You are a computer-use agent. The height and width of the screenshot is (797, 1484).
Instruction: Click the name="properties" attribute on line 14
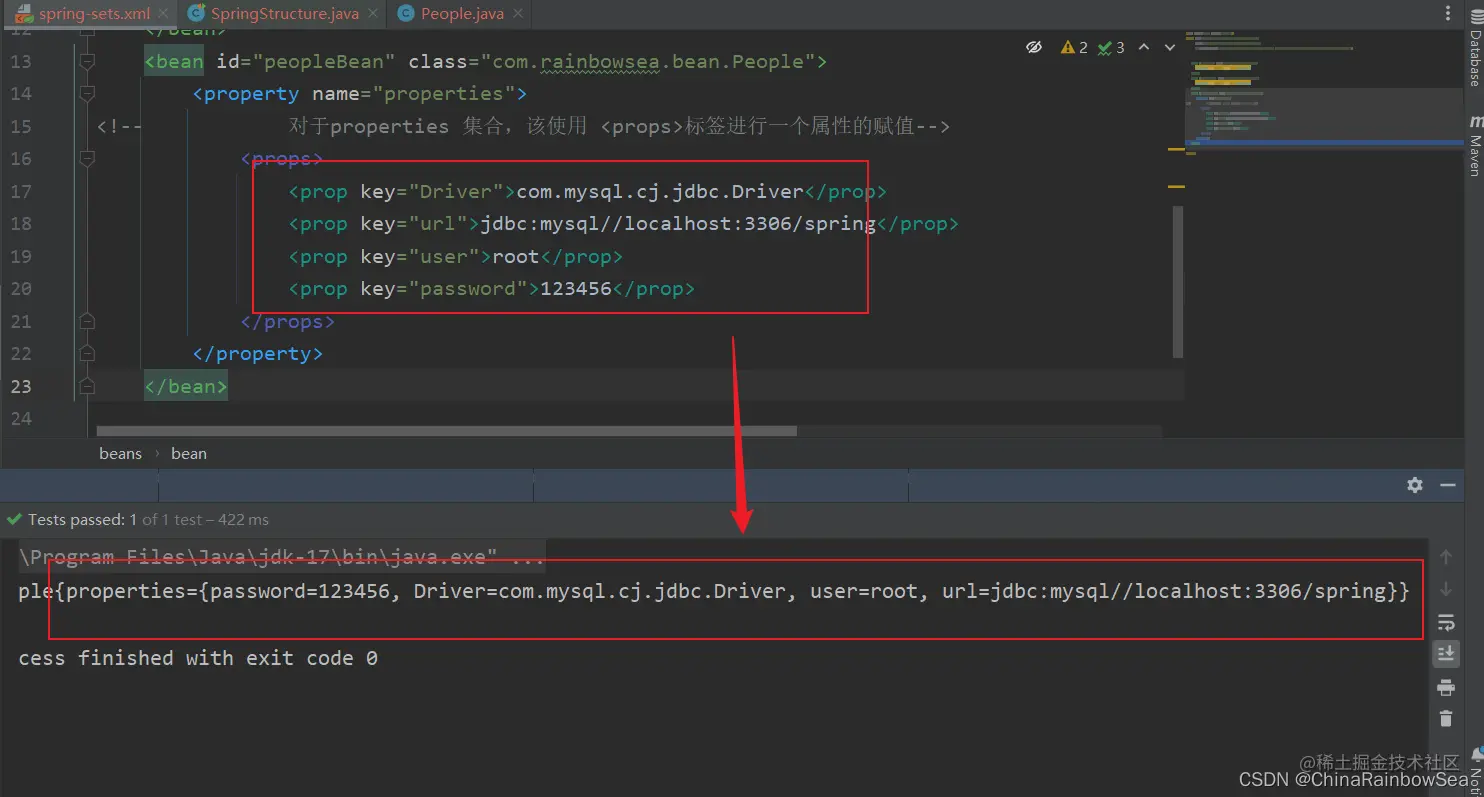[x=415, y=94]
